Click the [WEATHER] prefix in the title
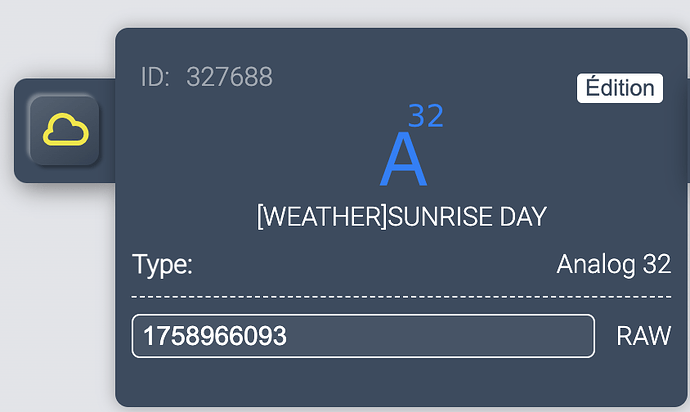690x412 pixels. pyautogui.click(x=322, y=217)
